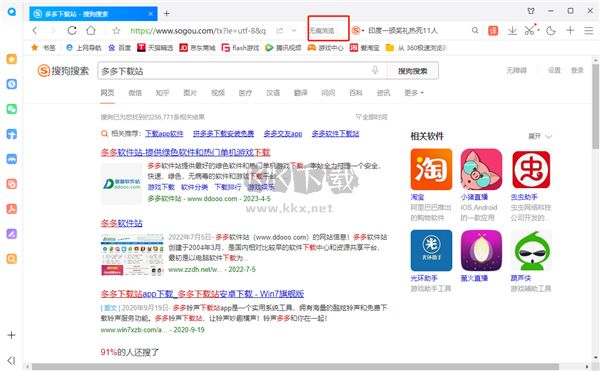Open the 上网导航 bookmark
Screen dimensions: 600x371
(x=83, y=47)
